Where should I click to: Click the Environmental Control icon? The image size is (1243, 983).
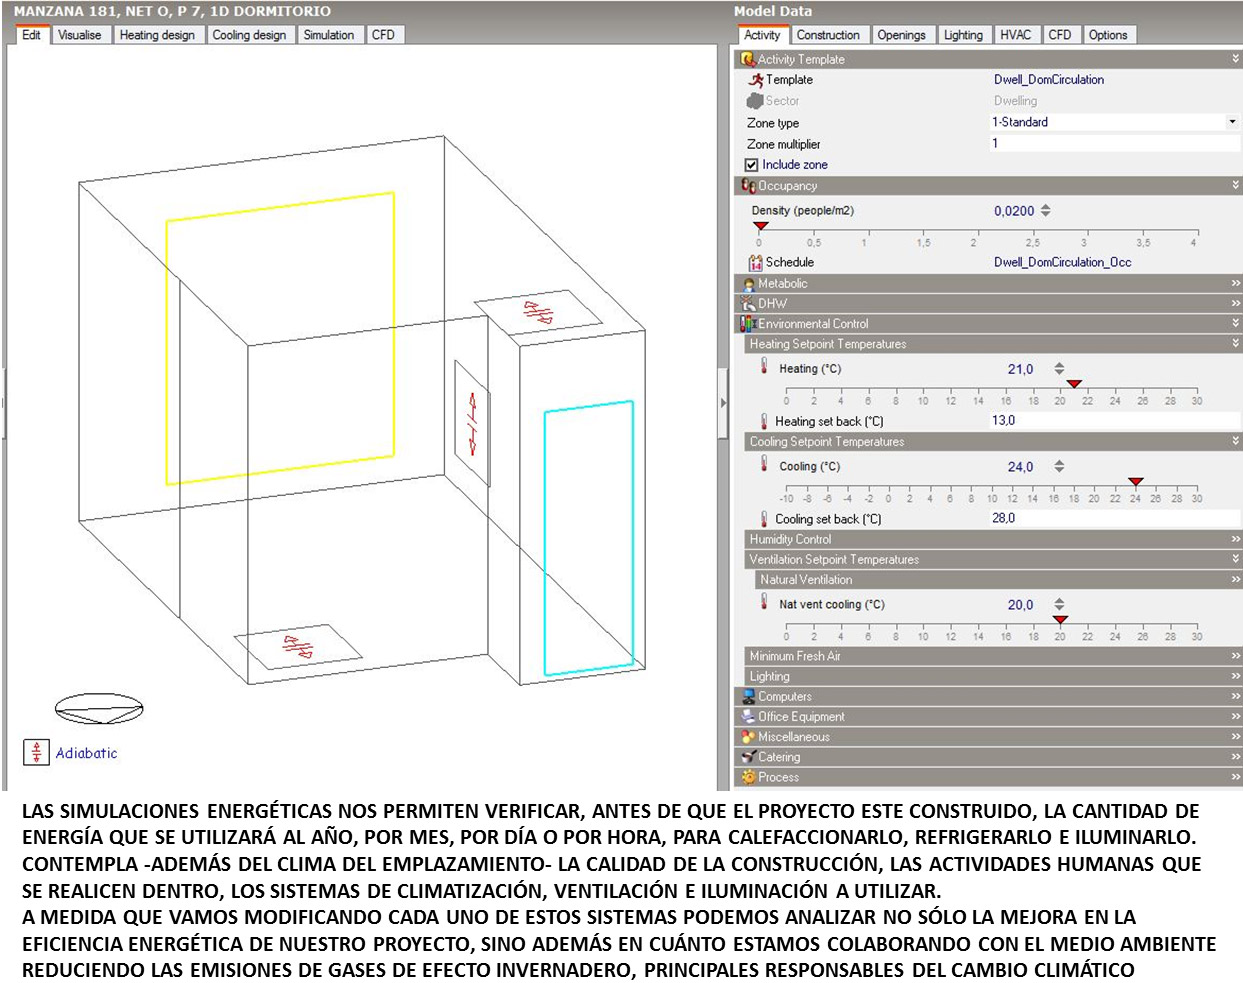747,324
